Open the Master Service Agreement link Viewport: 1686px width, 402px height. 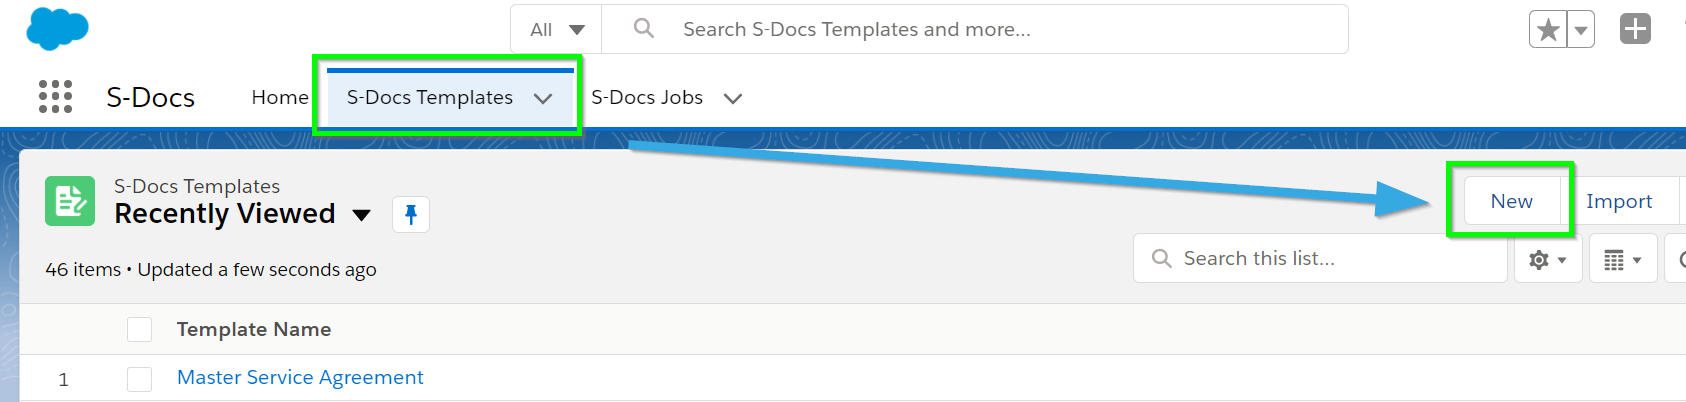click(x=300, y=377)
